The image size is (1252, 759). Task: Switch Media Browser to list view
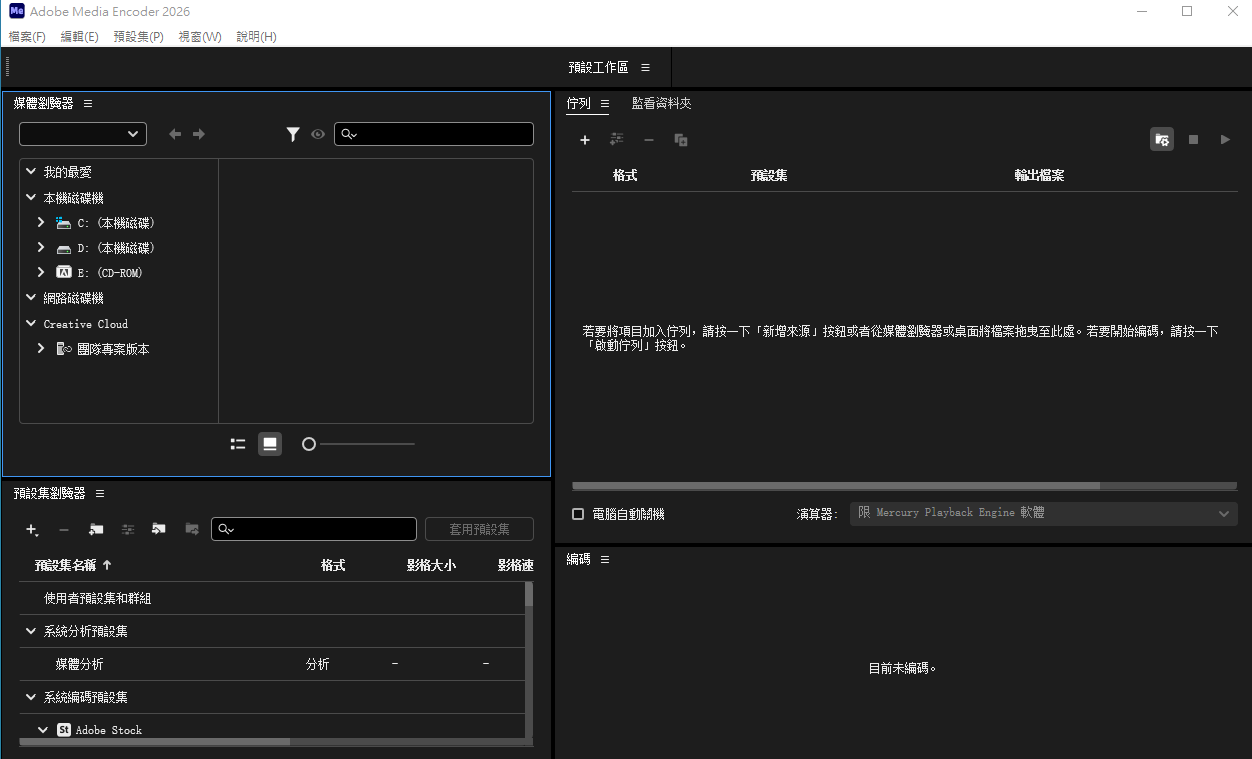pos(238,444)
